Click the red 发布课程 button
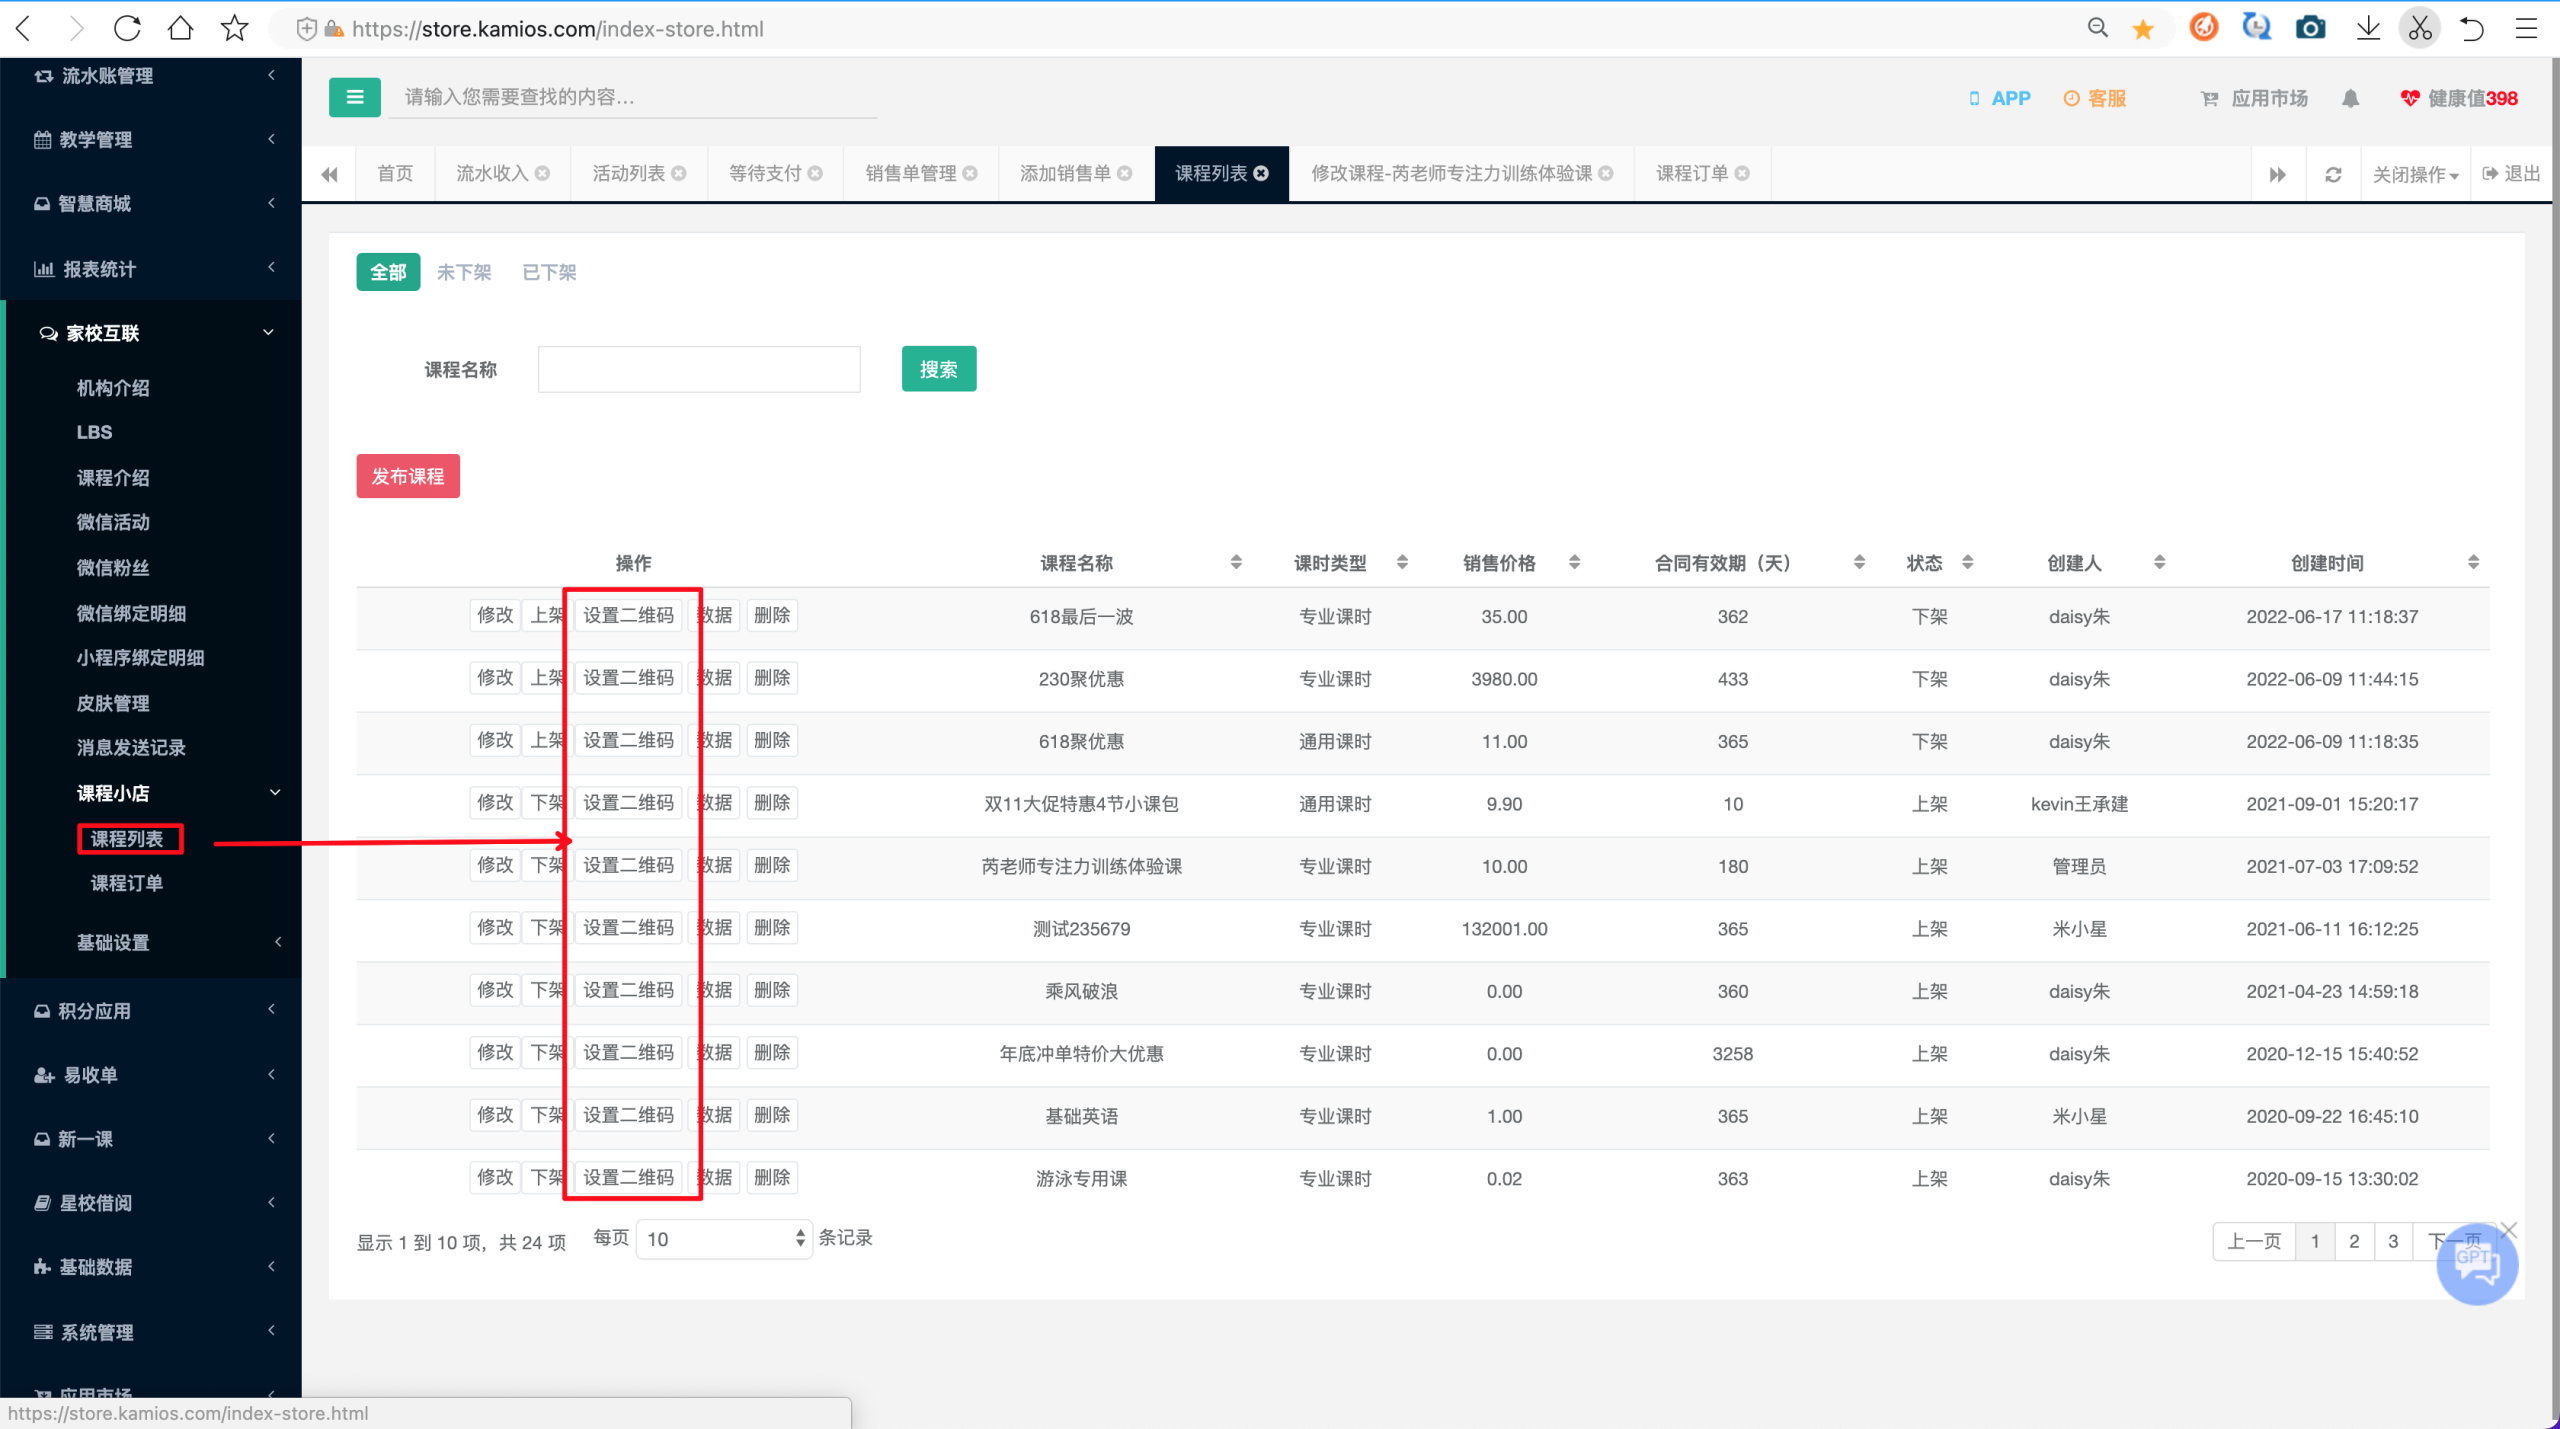Image resolution: width=2560 pixels, height=1429 pixels. click(408, 476)
